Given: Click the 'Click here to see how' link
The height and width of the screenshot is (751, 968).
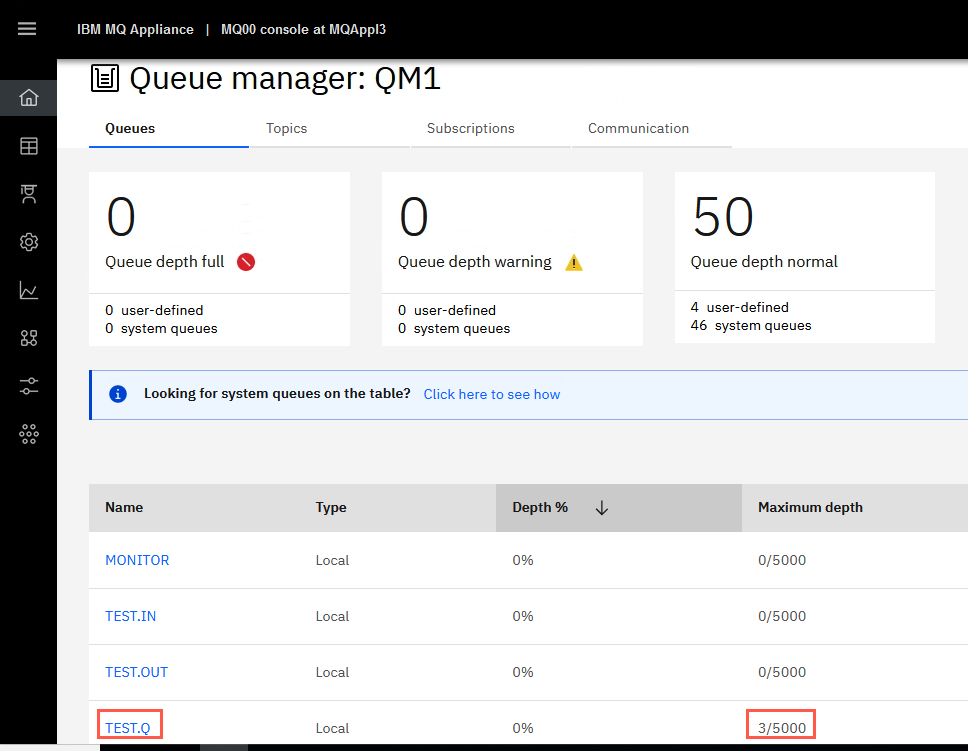Looking at the screenshot, I should click(x=491, y=395).
